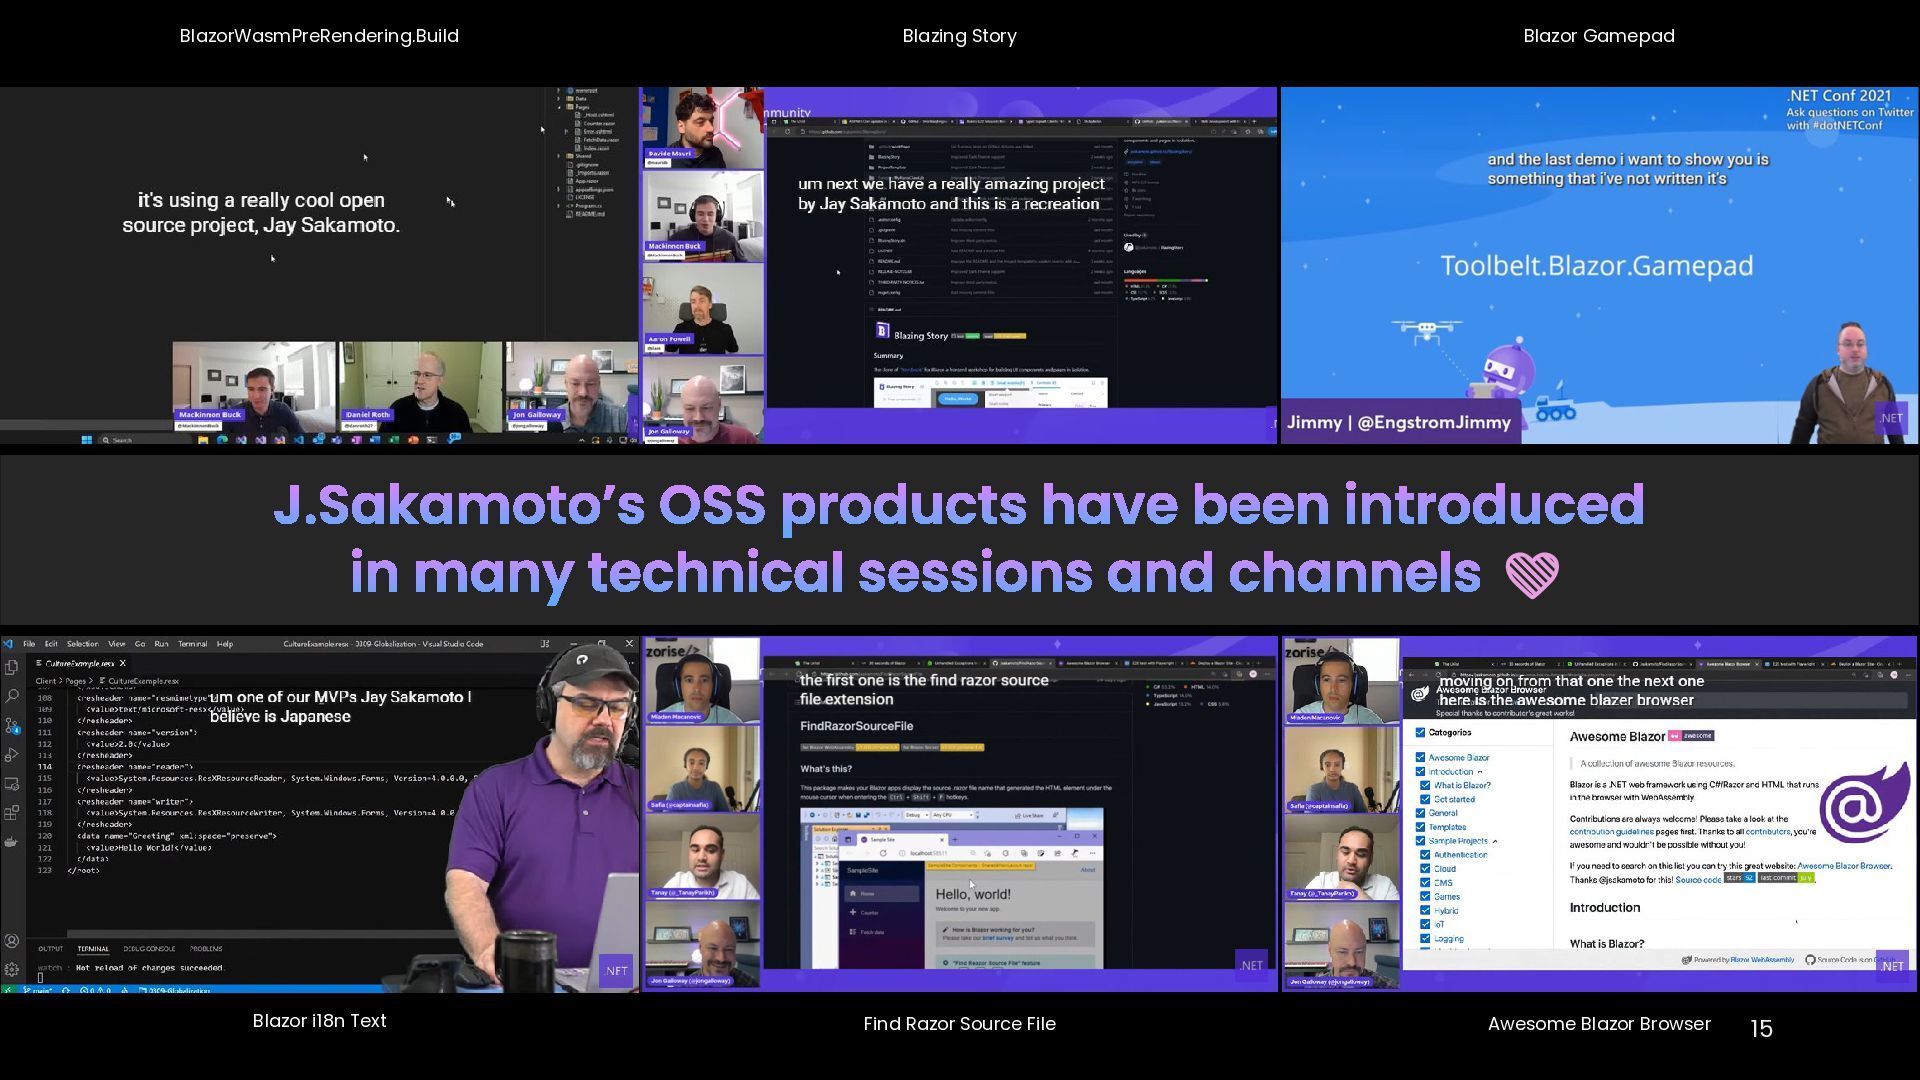Open Remote Explorer icon in VS Code sidebar
The width and height of the screenshot is (1920, 1080).
pyautogui.click(x=12, y=783)
